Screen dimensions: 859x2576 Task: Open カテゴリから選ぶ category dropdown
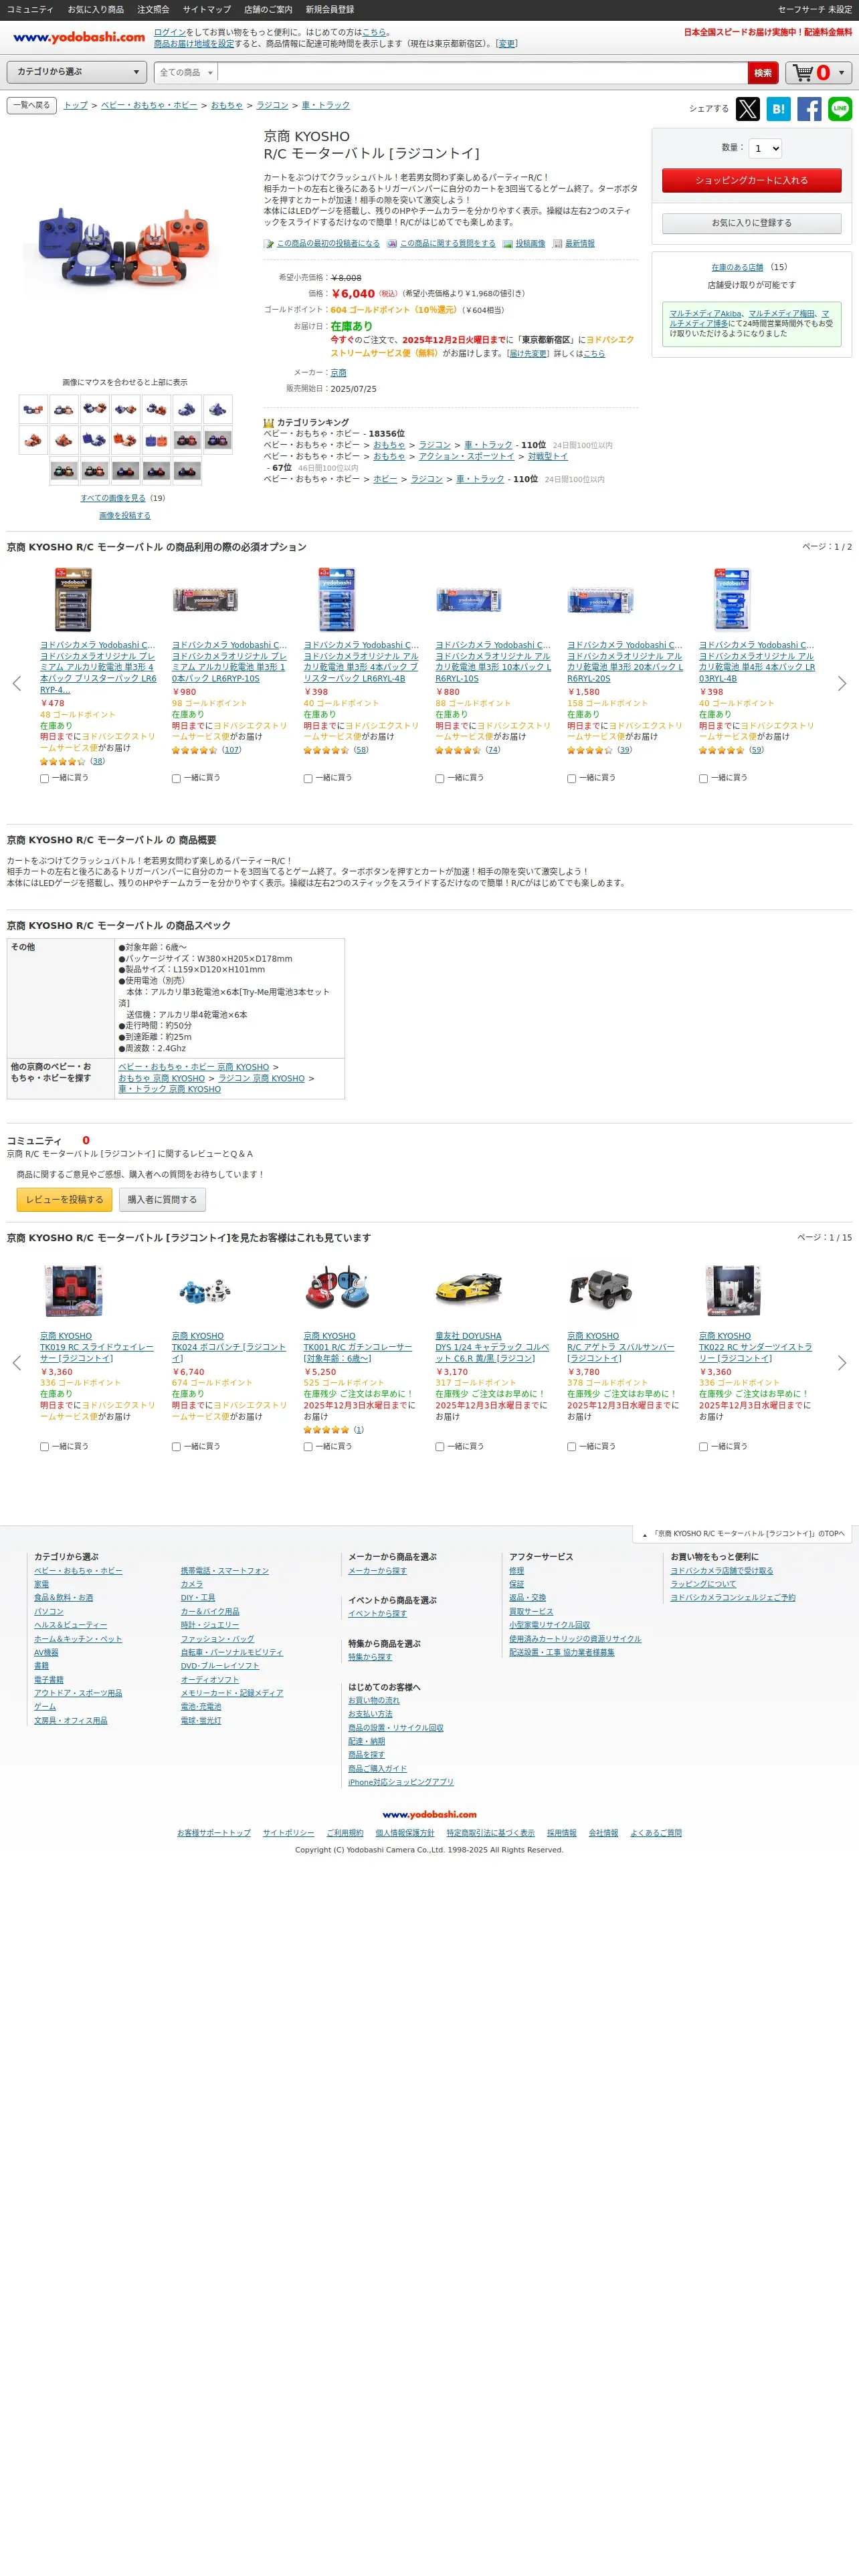pos(78,72)
